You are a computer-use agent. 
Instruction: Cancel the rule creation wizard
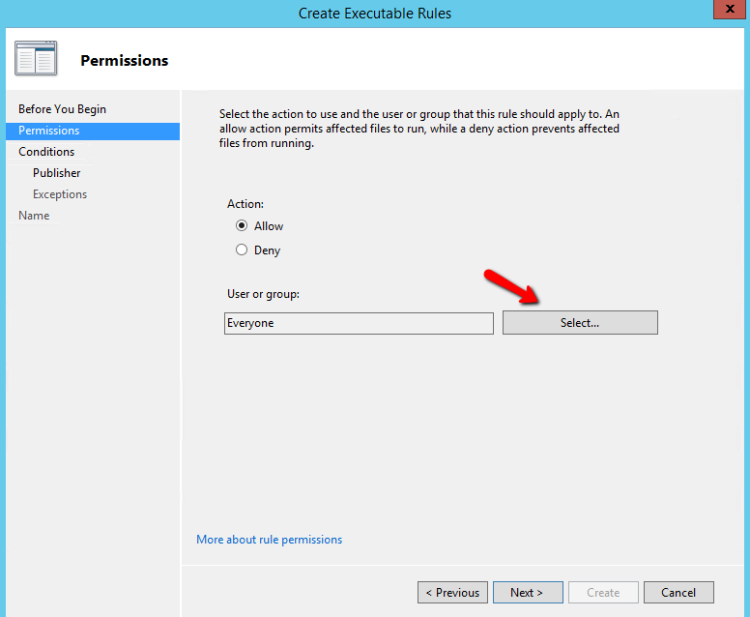pyautogui.click(x=678, y=592)
